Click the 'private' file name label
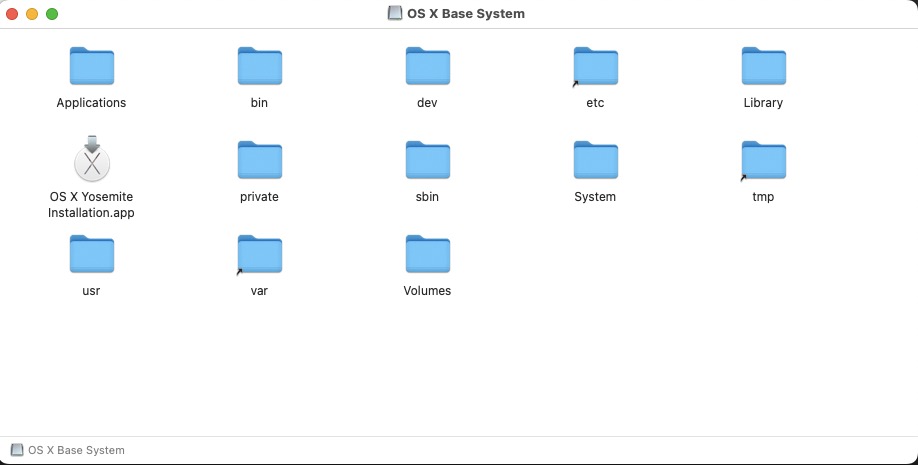This screenshot has height=465, width=918. click(259, 197)
